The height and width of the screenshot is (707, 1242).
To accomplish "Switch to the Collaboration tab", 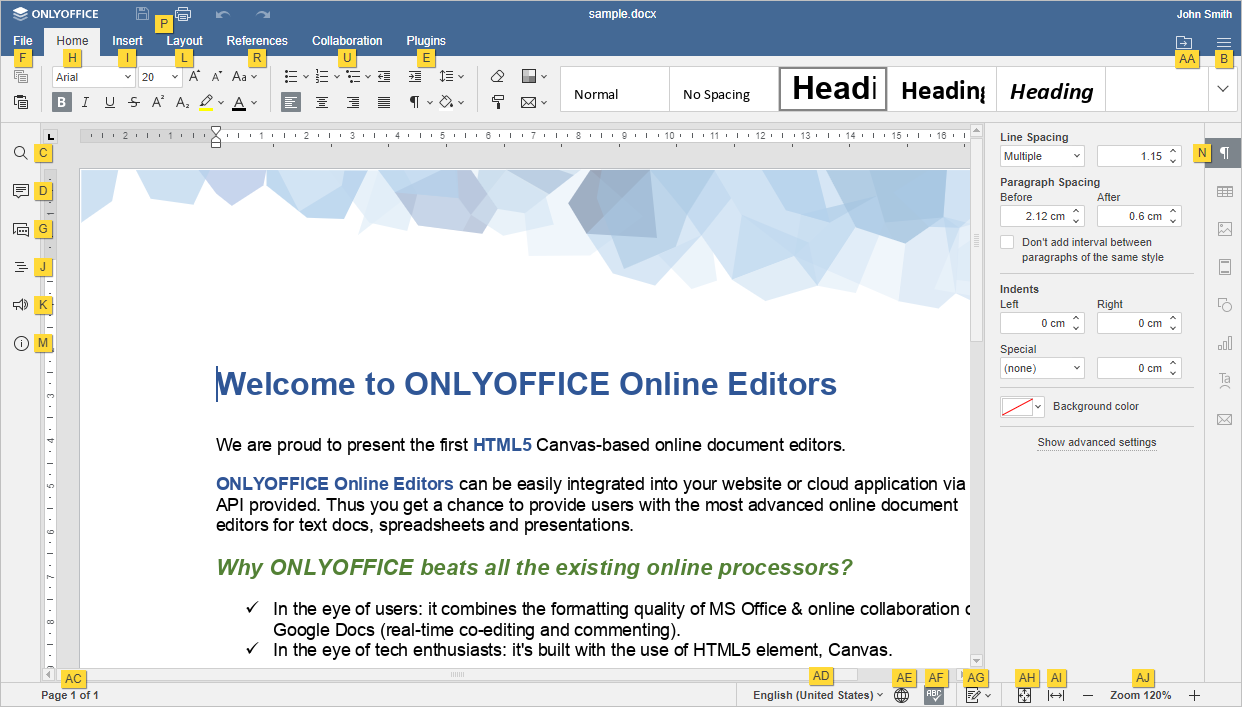I will pos(347,41).
